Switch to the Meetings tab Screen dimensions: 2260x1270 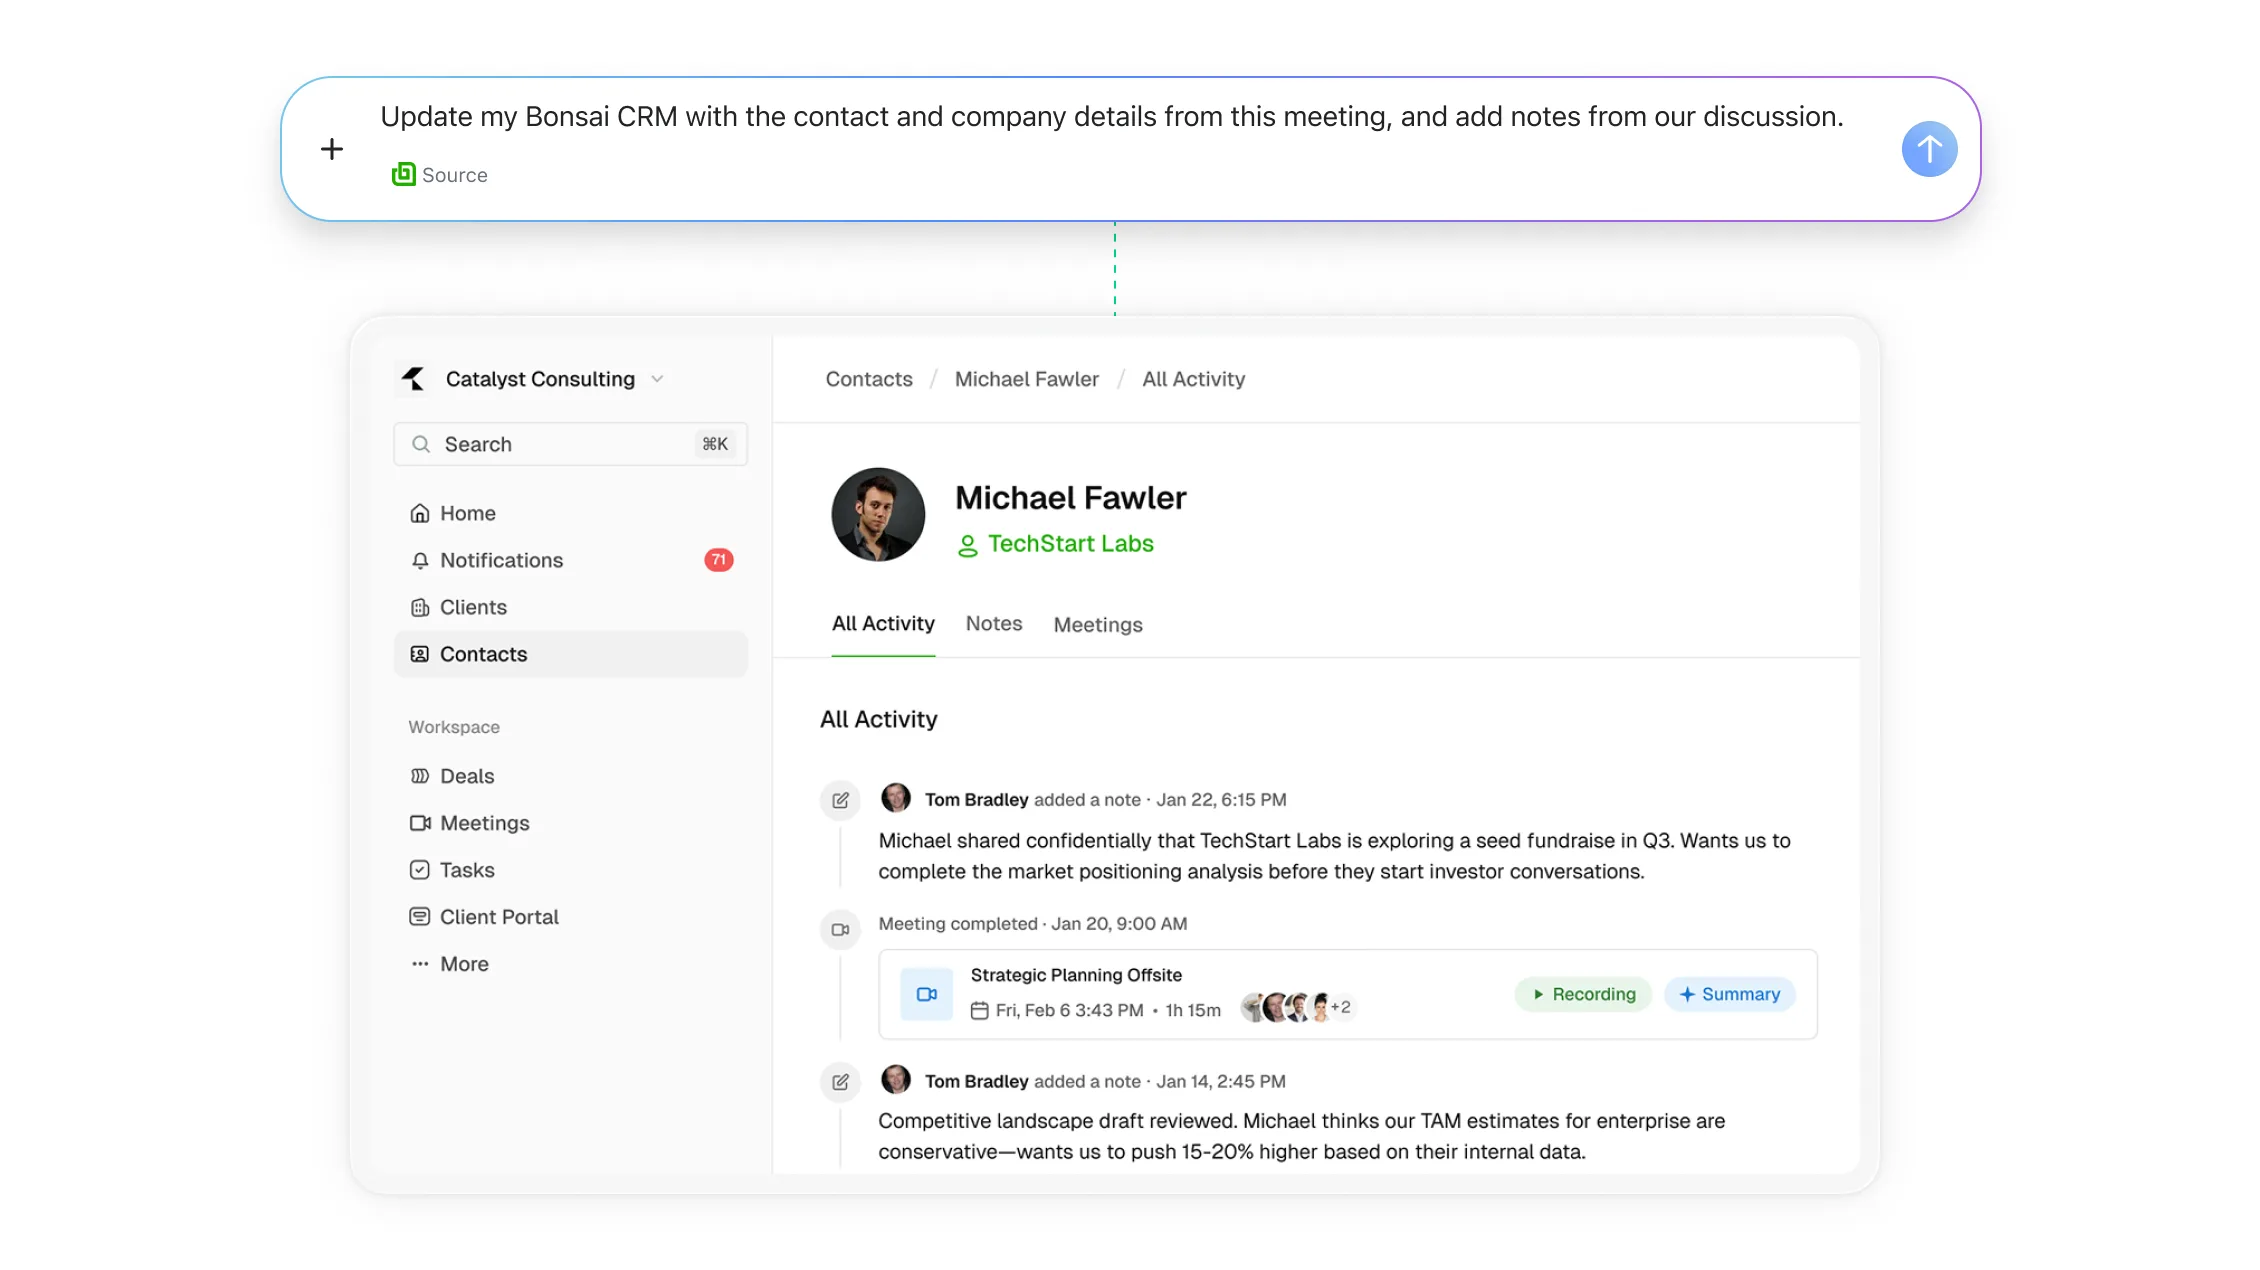[1098, 625]
